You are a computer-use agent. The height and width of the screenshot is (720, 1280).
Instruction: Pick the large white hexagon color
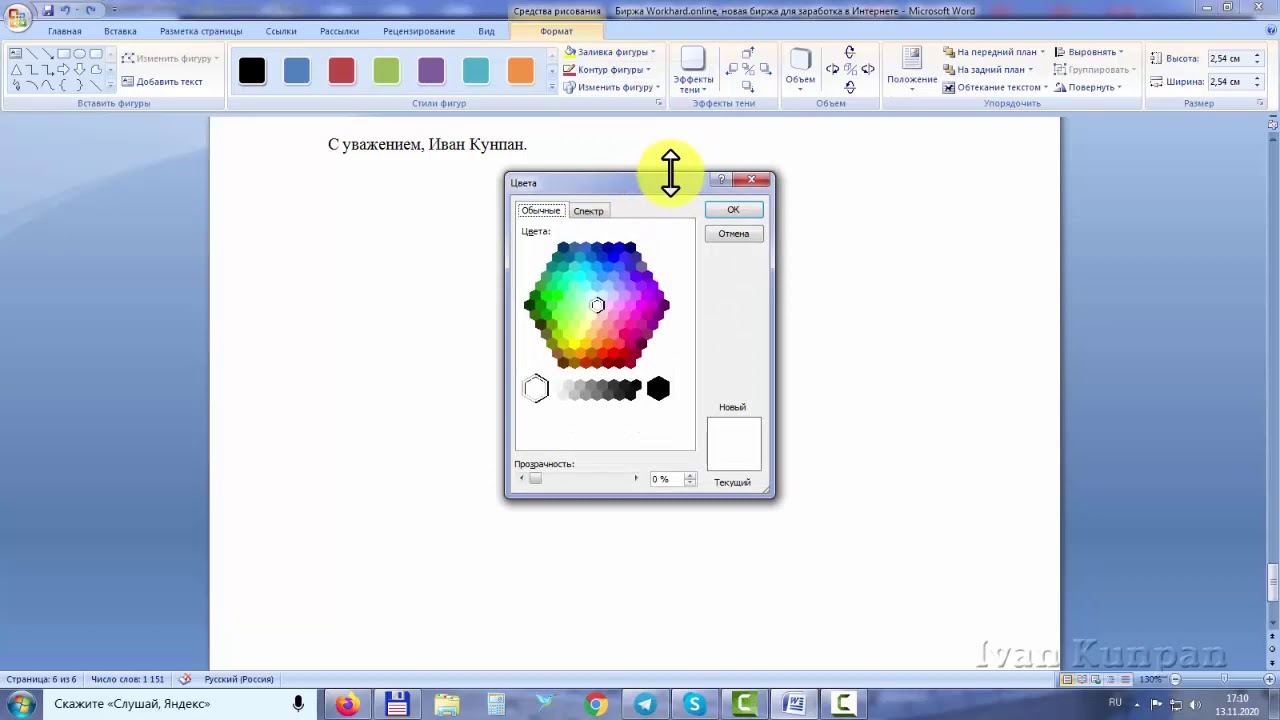pos(536,389)
